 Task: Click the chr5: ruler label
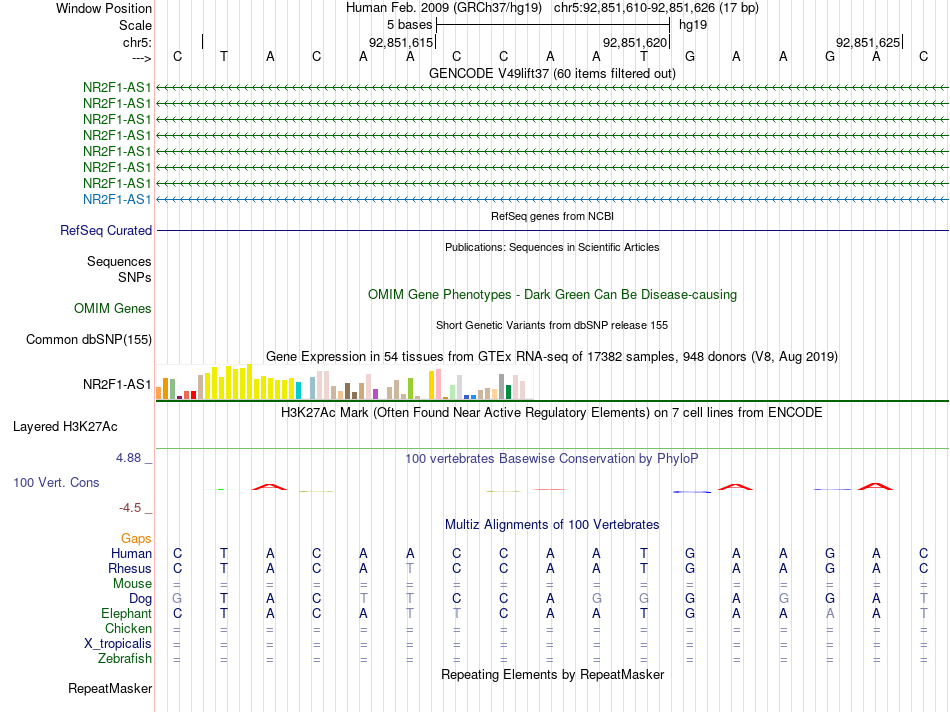tap(137, 42)
